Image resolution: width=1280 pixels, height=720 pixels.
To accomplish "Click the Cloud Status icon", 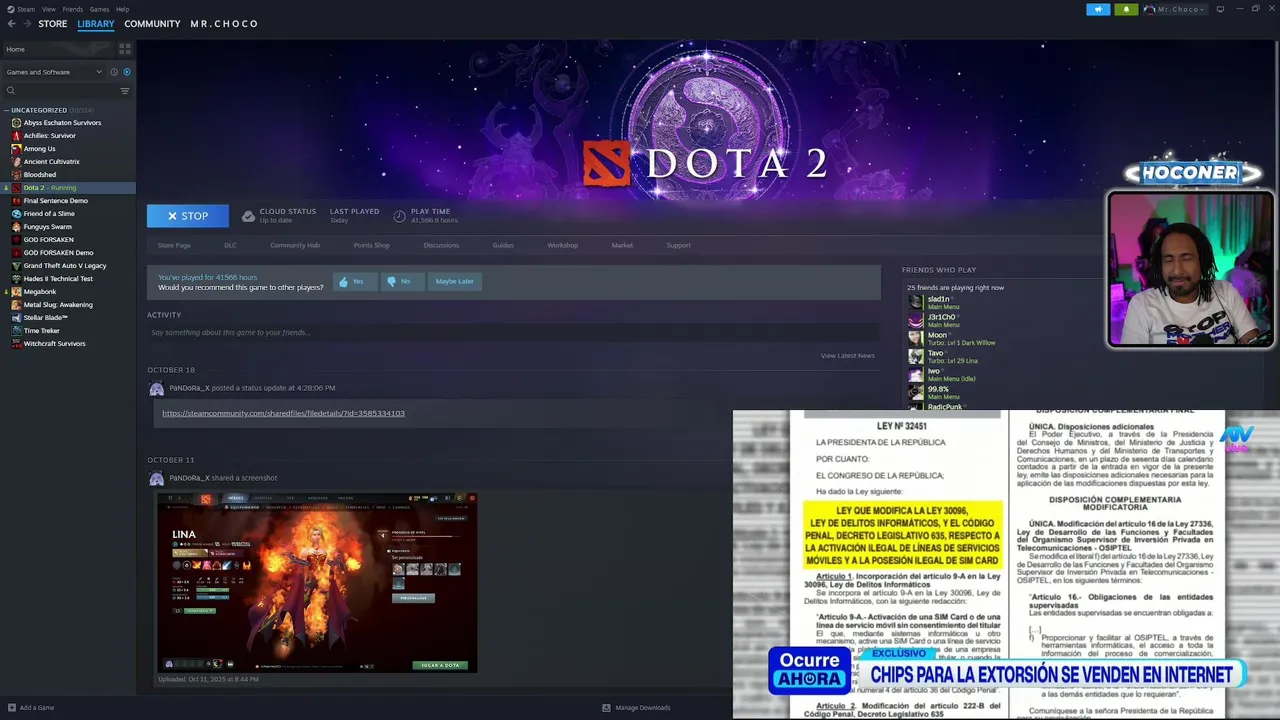I will pyautogui.click(x=249, y=216).
